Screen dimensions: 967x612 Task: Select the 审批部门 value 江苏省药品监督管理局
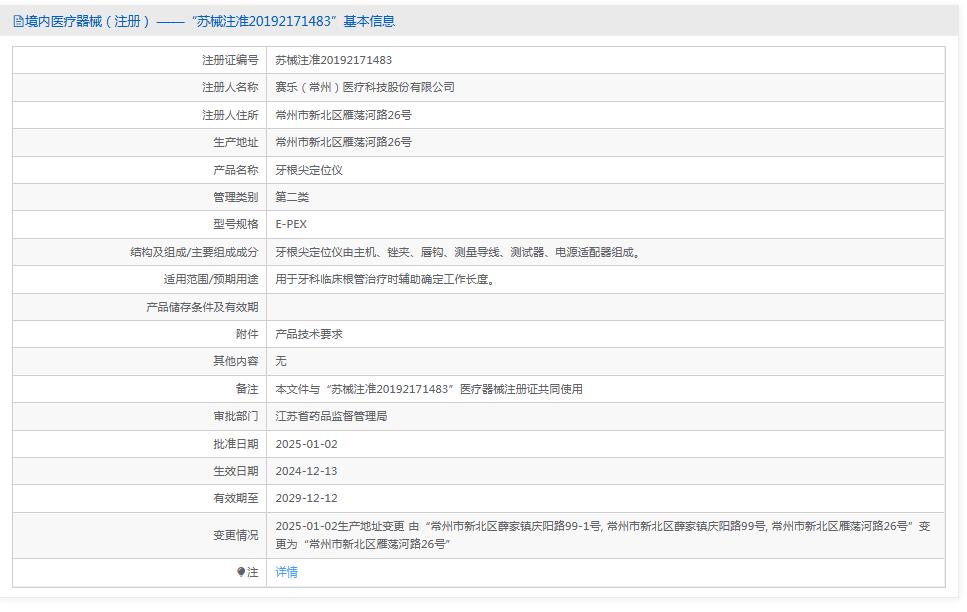click(x=330, y=416)
